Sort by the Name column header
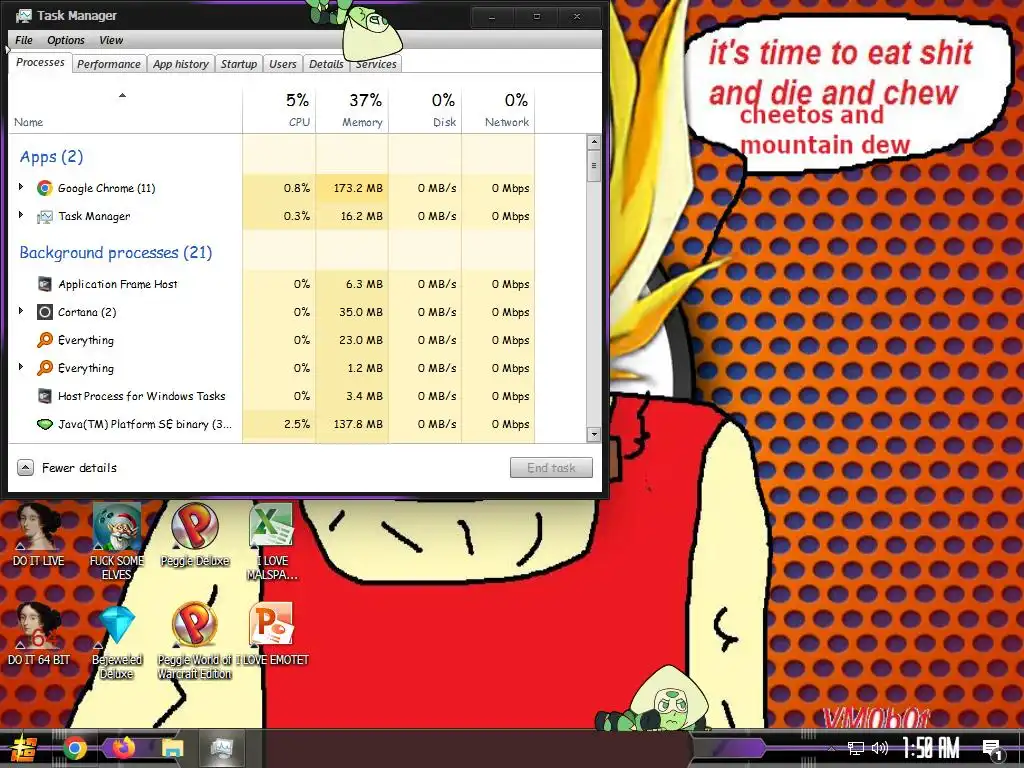The width and height of the screenshot is (1024, 768). coord(125,110)
